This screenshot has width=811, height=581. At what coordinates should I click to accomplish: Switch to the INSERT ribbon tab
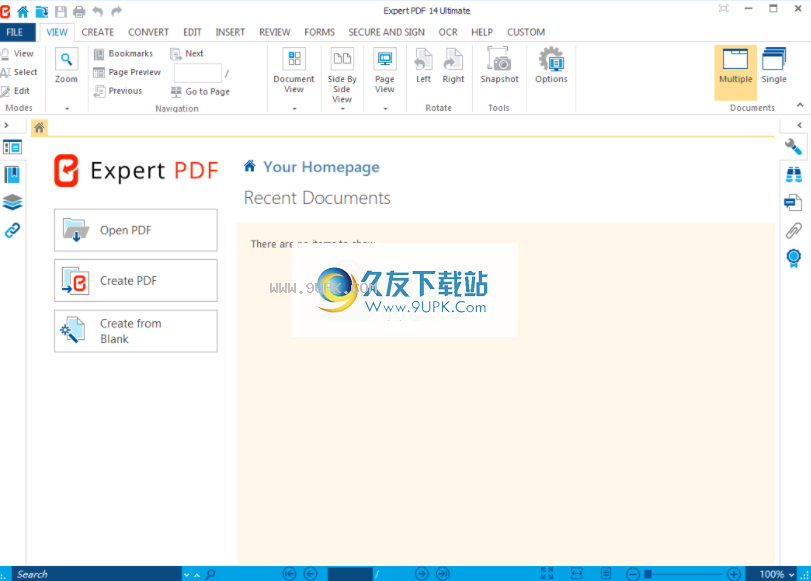[x=230, y=32]
